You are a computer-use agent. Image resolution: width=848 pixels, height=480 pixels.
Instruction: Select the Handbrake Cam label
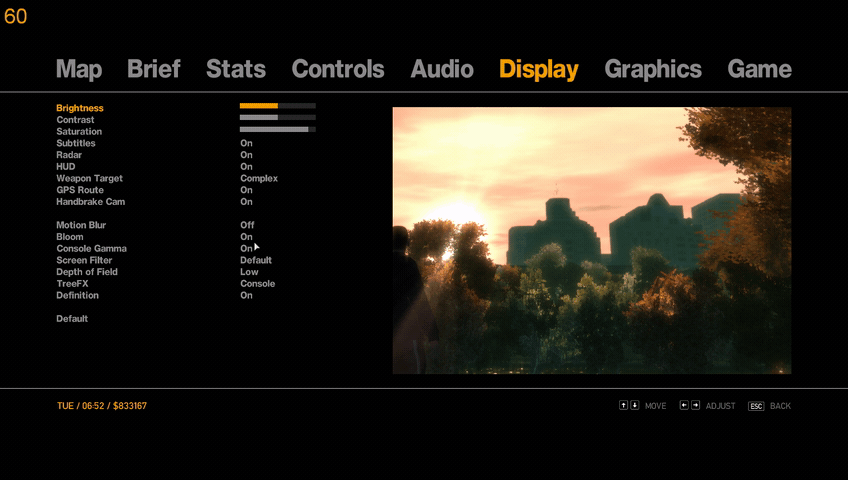[90, 202]
